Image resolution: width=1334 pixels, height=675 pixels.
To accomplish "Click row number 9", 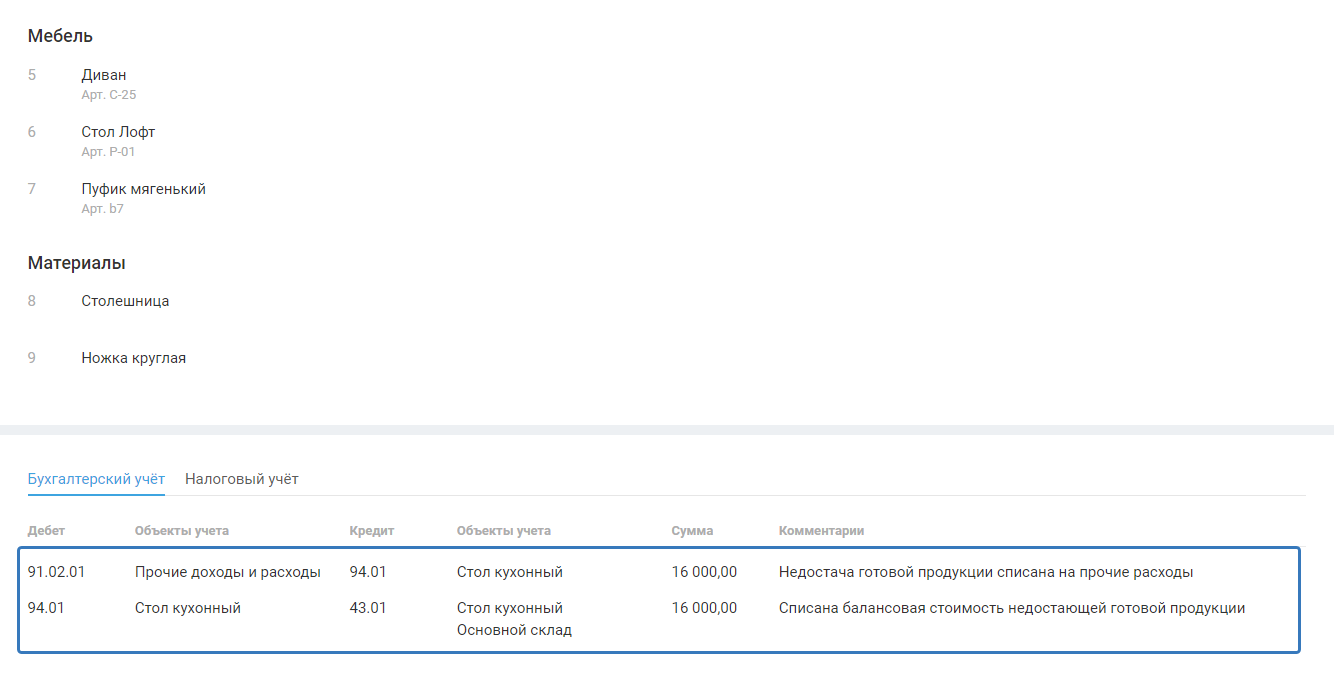I will pyautogui.click(x=32, y=358).
